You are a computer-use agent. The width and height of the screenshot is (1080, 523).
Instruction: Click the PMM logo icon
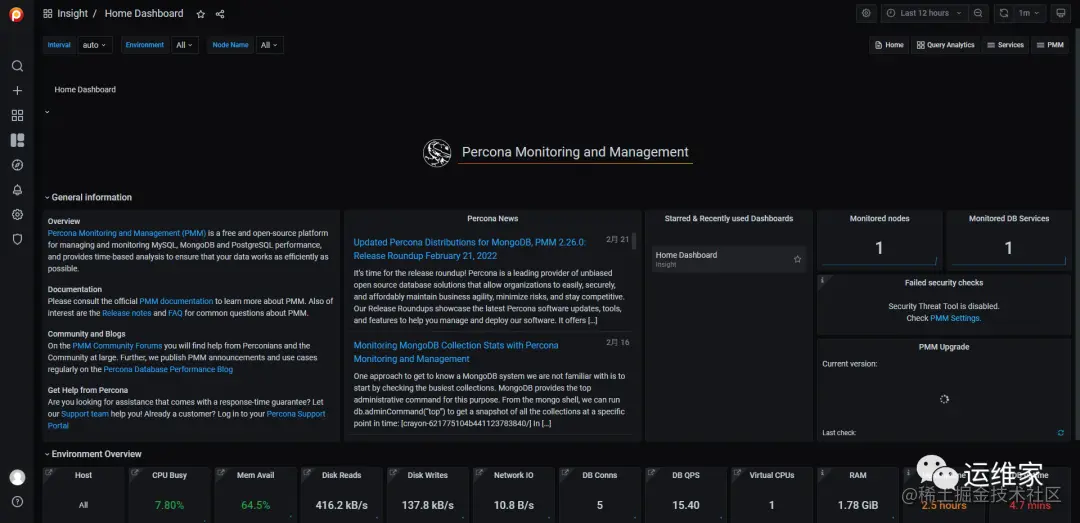[x=17, y=14]
